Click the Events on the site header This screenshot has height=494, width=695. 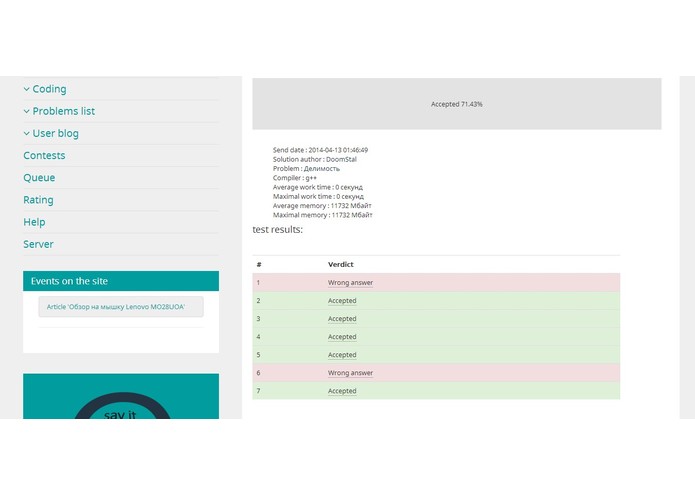pyautogui.click(x=121, y=281)
